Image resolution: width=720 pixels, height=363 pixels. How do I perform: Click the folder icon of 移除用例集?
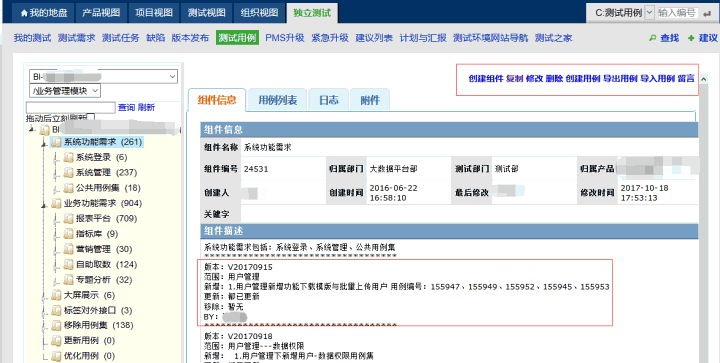(56, 325)
